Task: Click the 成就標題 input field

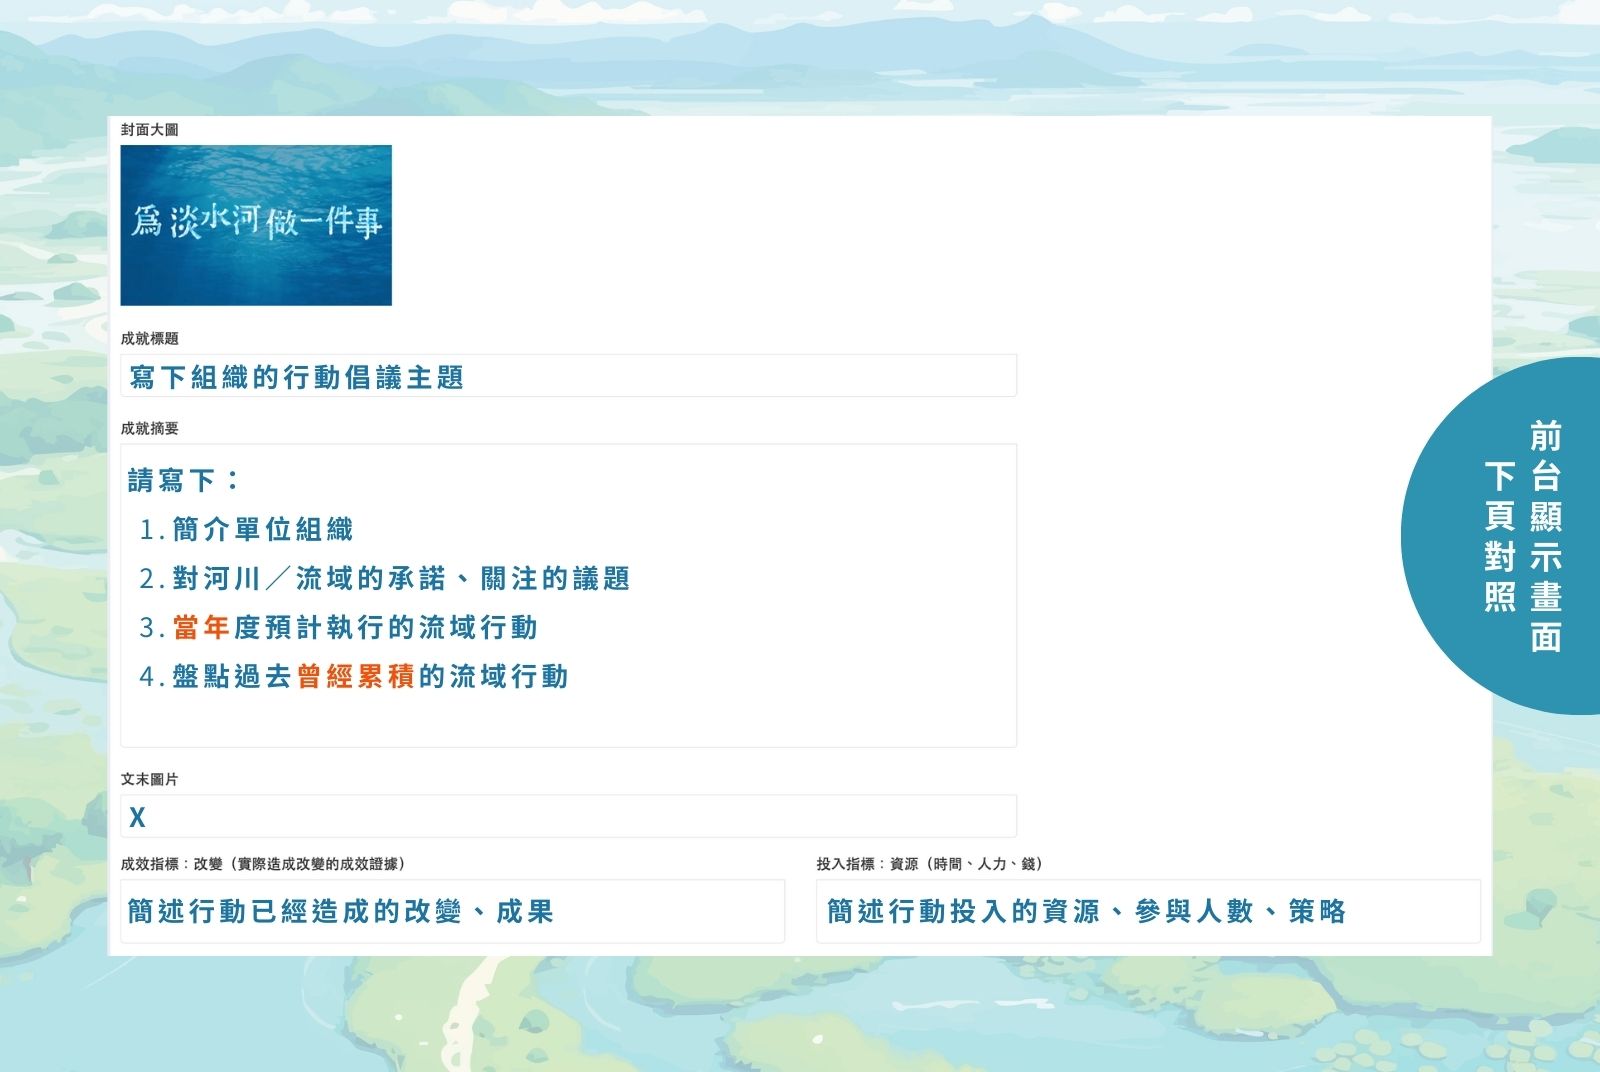Action: pos(568,376)
